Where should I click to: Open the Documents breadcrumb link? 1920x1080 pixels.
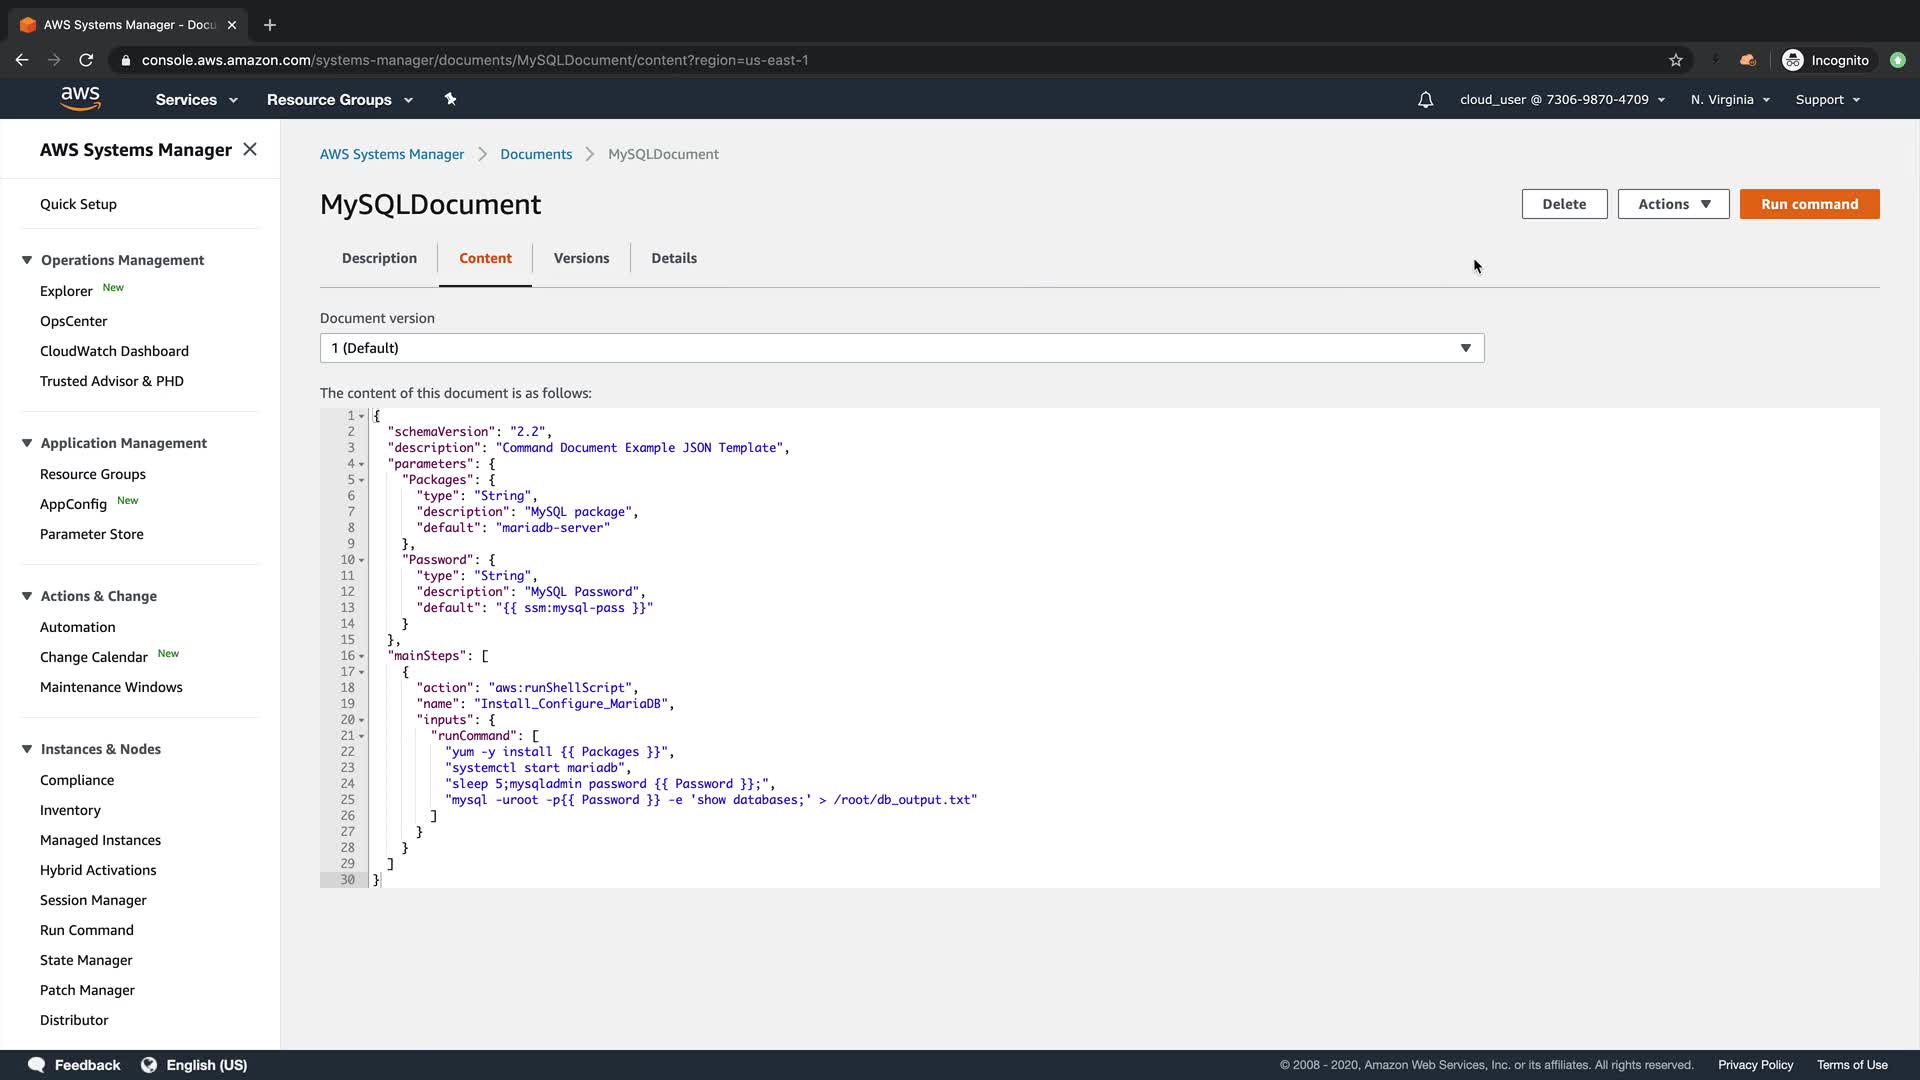(536, 154)
